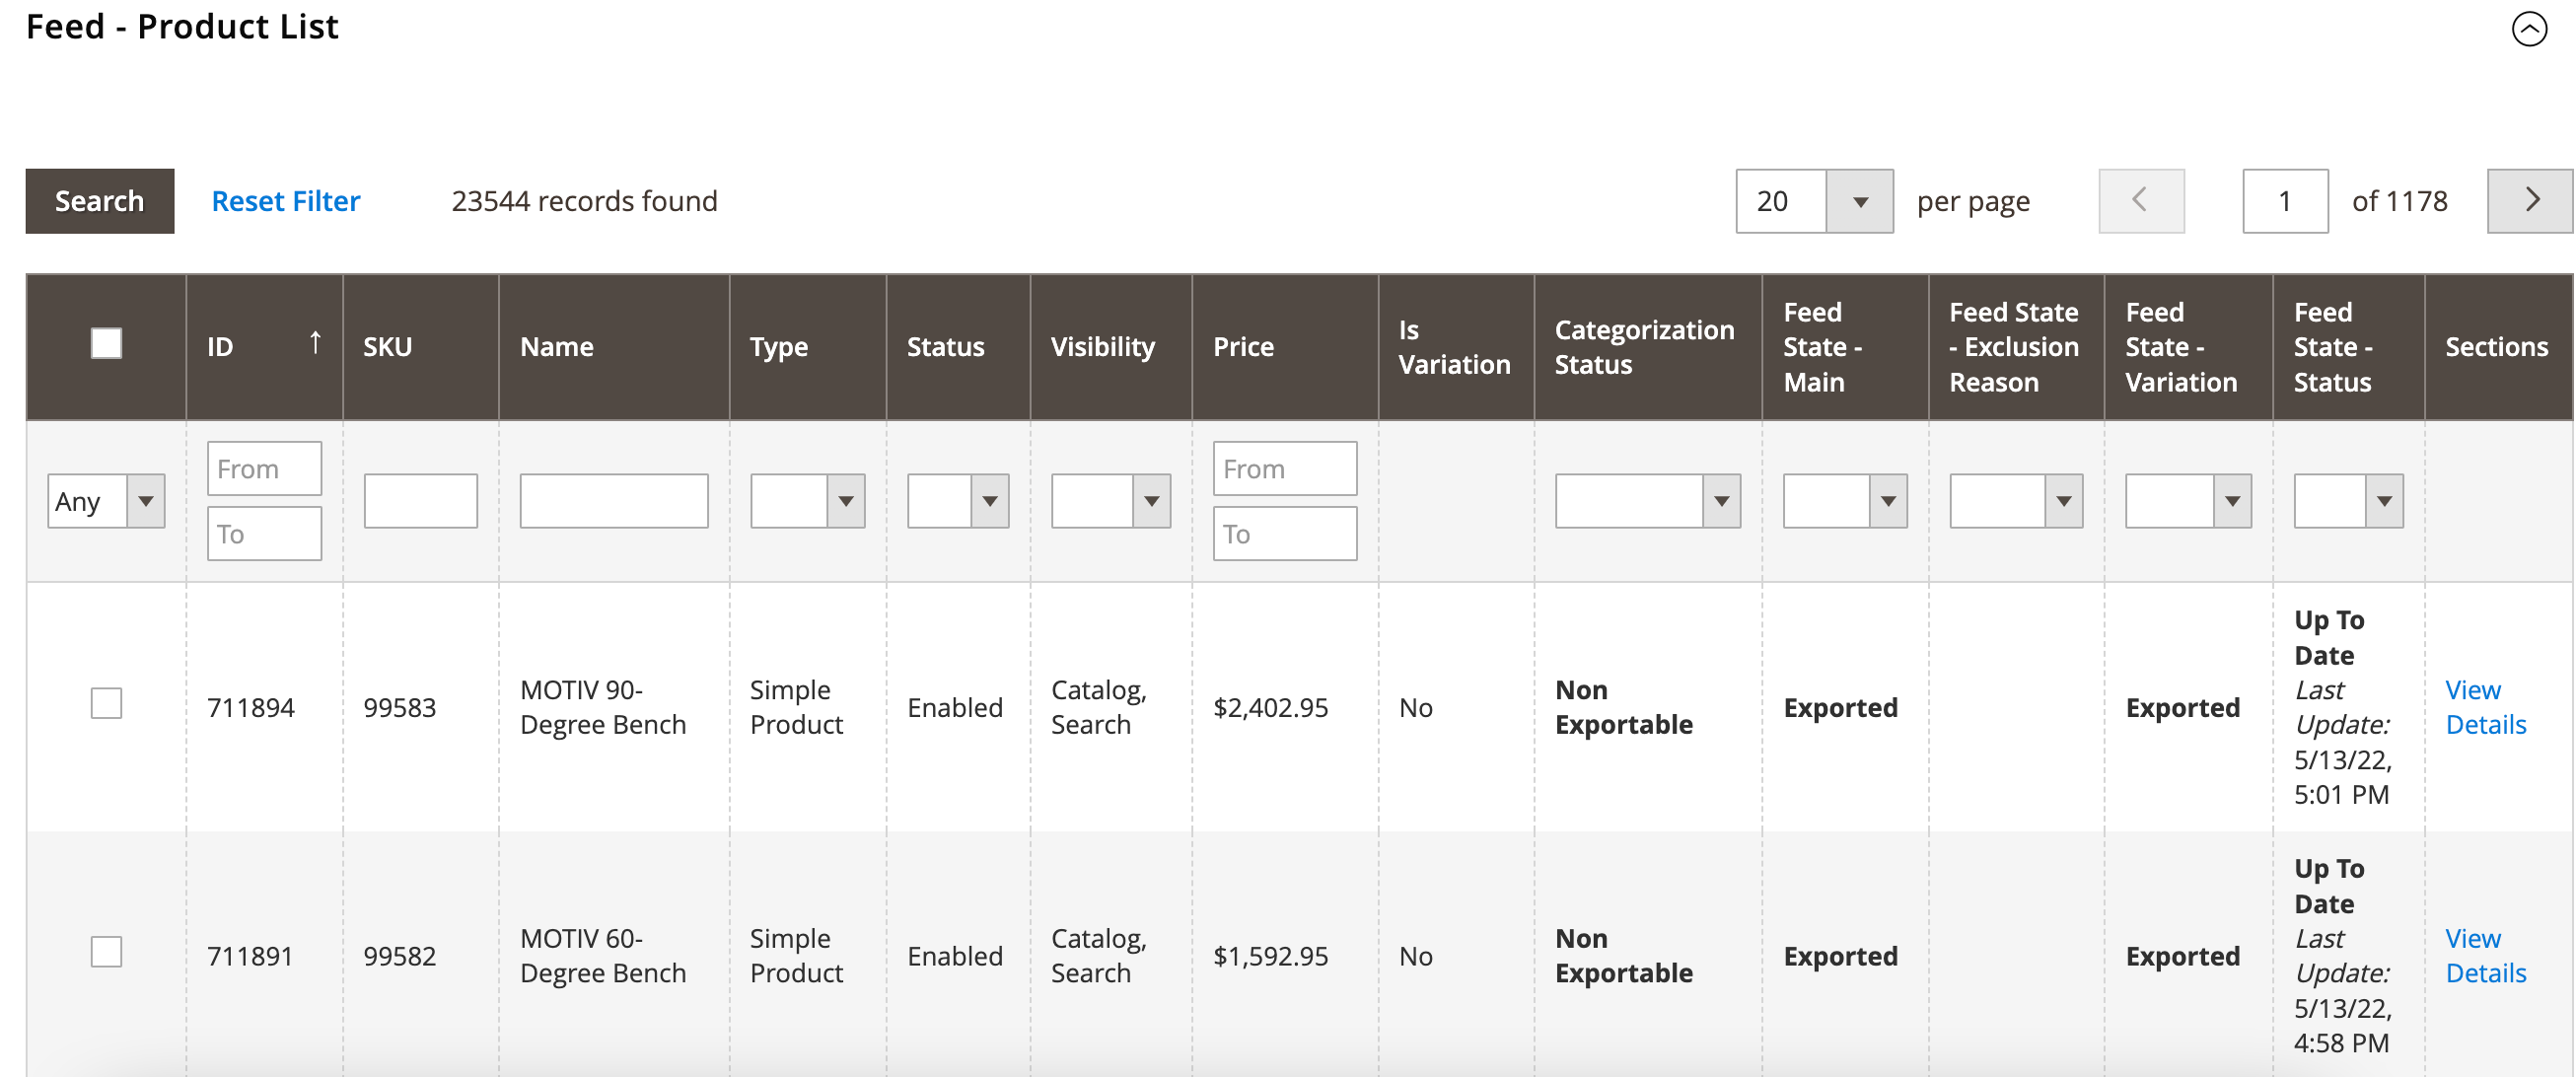Sort by Categorization Status column header
Viewport: 2576px width, 1077px height.
pyautogui.click(x=1648, y=347)
